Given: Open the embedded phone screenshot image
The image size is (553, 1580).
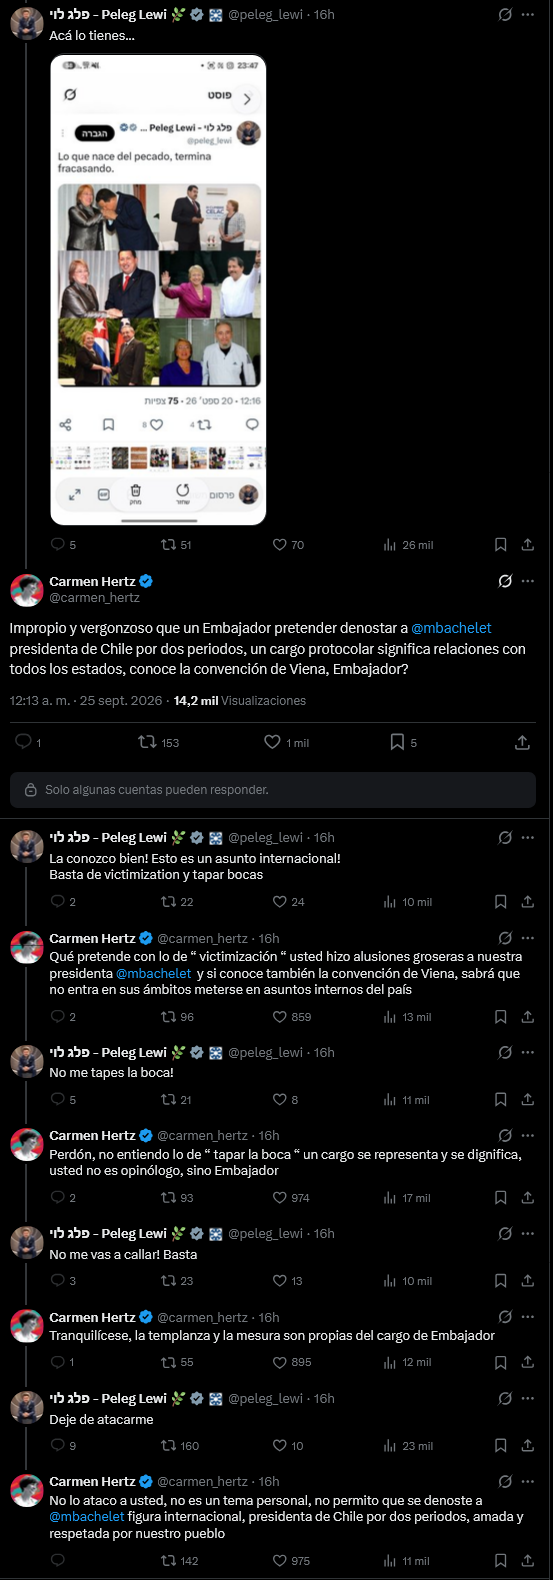Looking at the screenshot, I should point(158,289).
